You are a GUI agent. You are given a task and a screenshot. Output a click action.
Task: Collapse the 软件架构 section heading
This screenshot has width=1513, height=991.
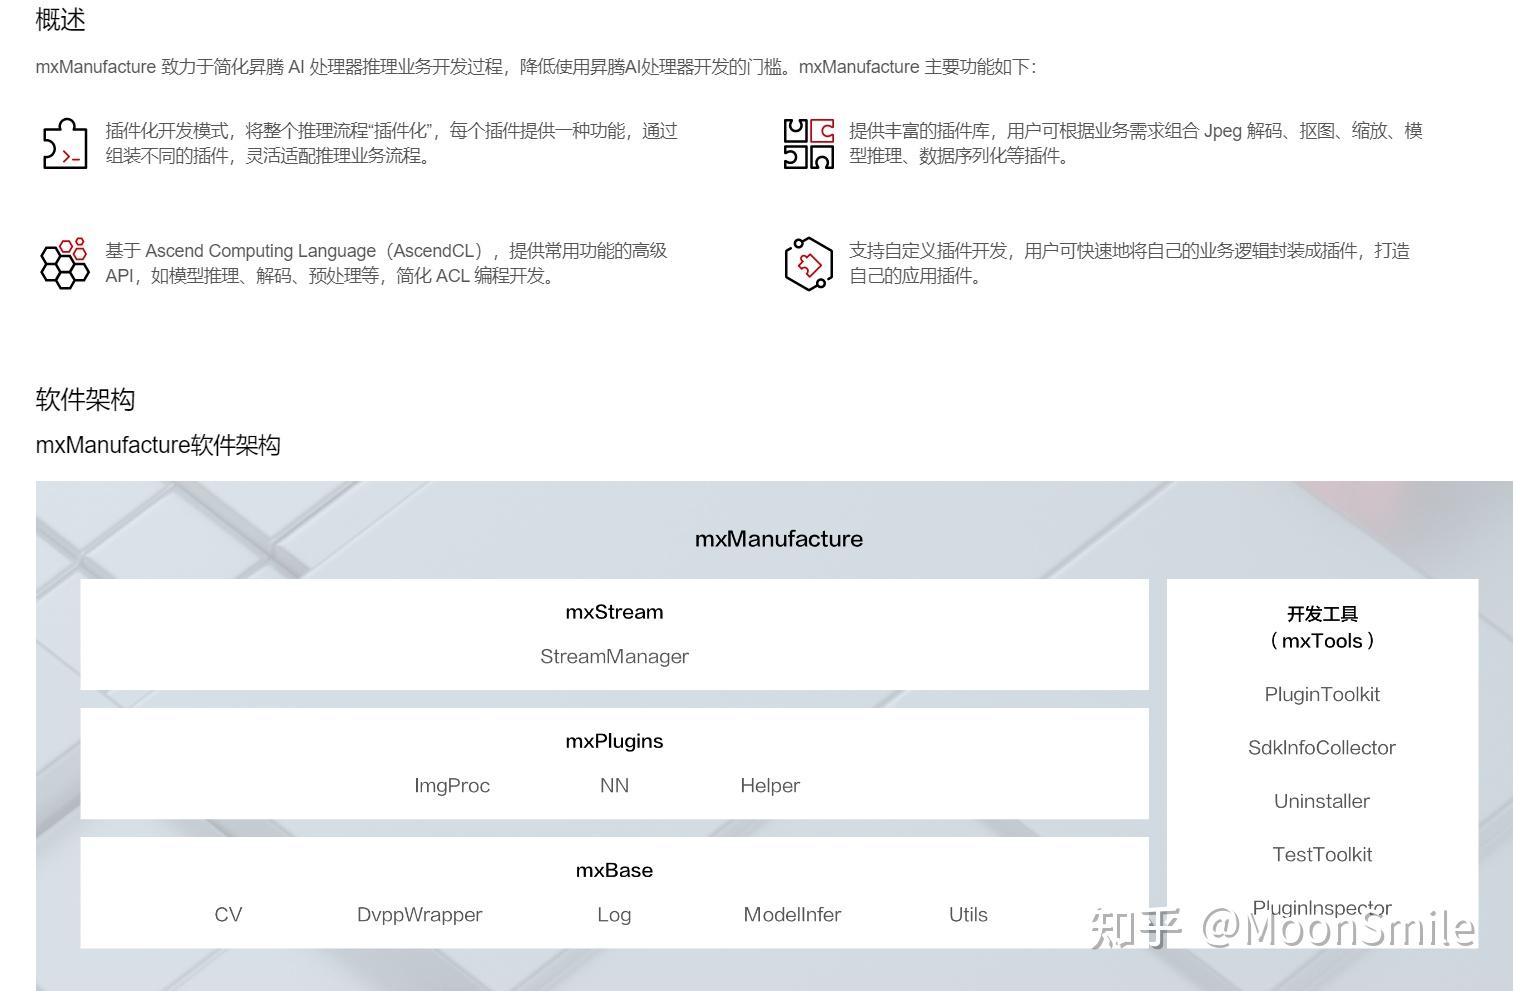pos(86,399)
